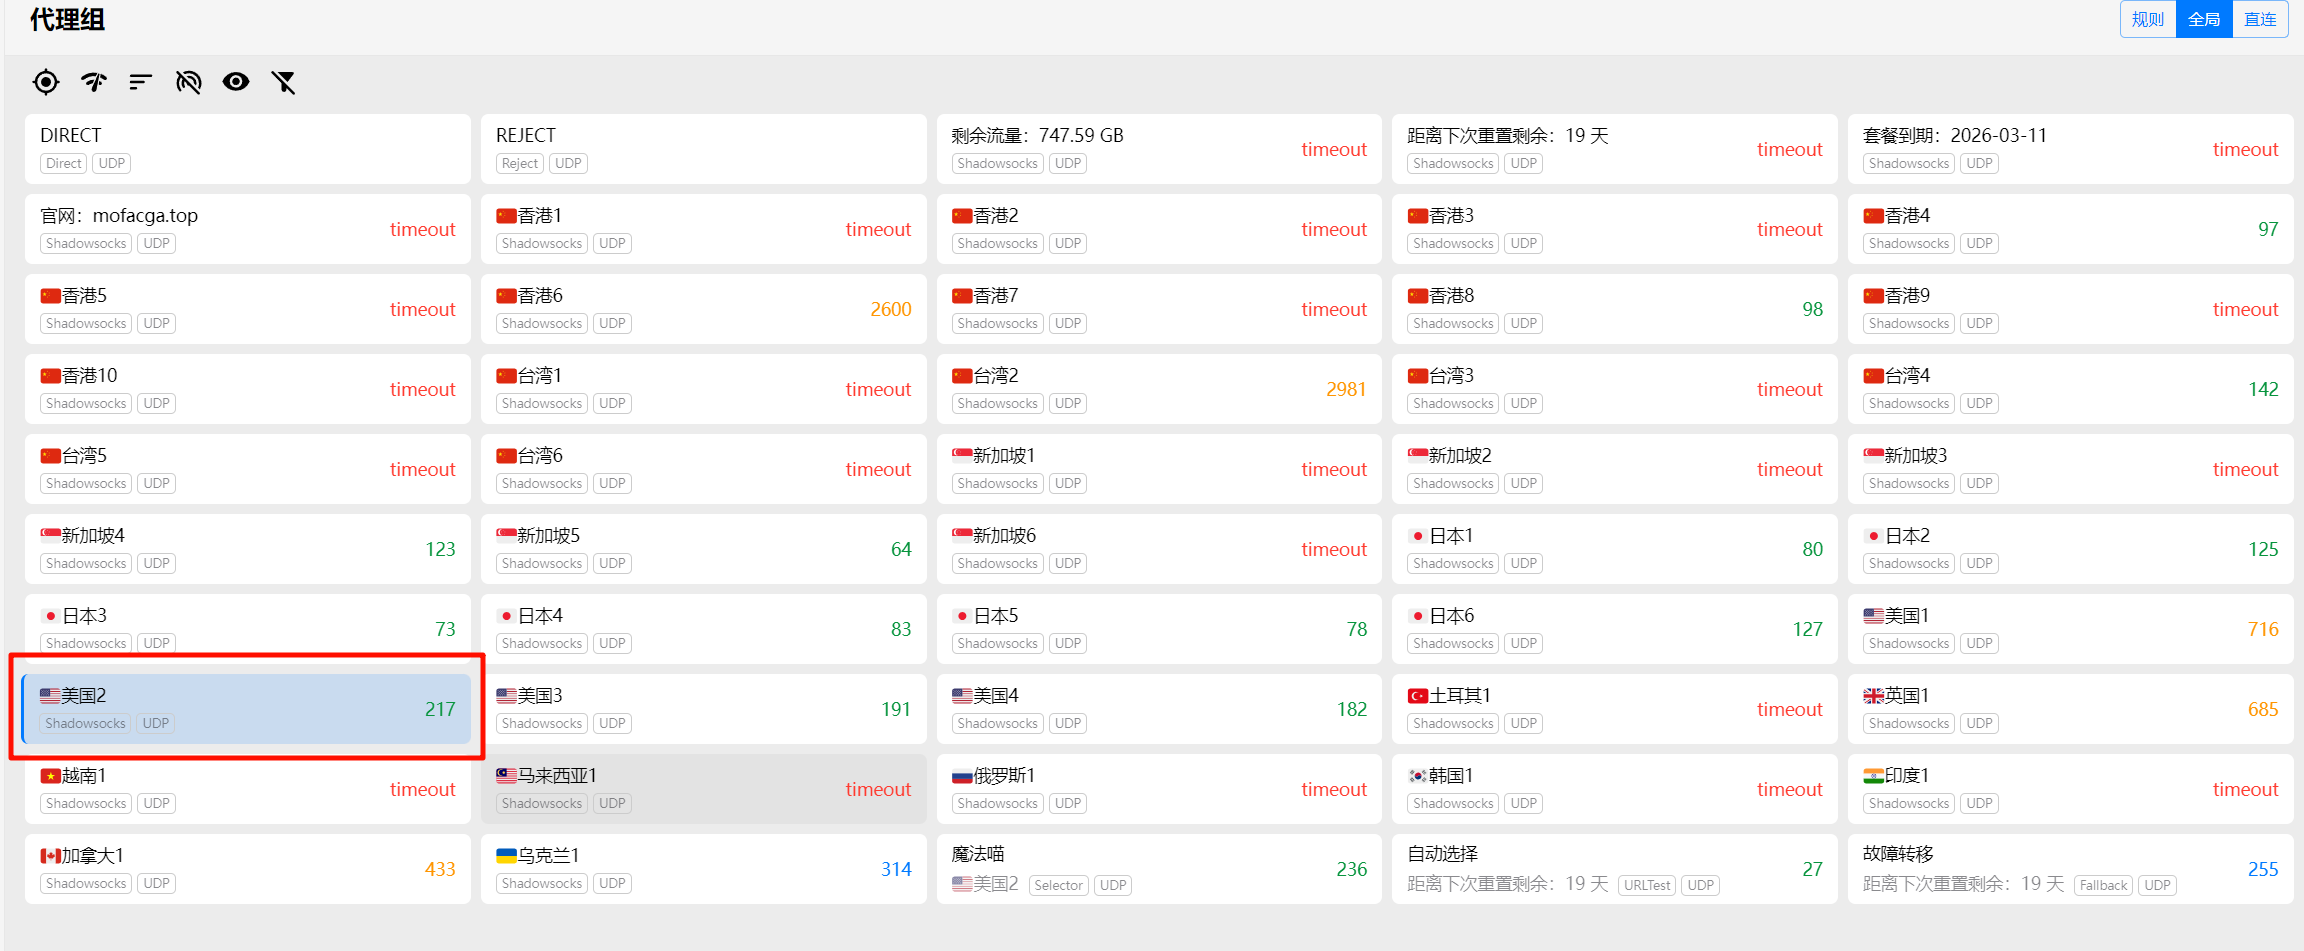Select the DIRECT proxy card
This screenshot has height=951, width=2304.
tap(247, 148)
